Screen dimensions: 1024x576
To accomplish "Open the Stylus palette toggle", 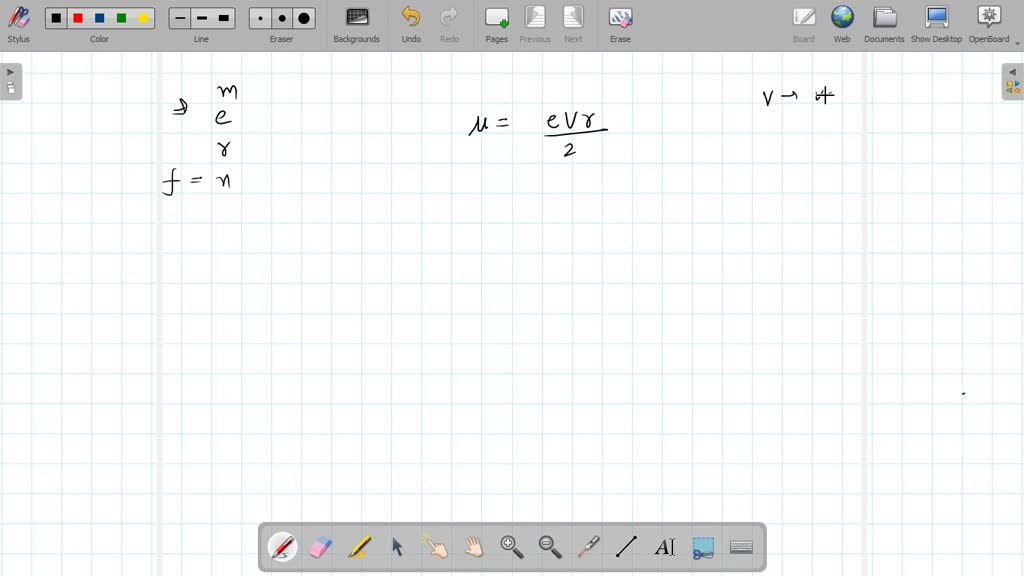I will point(18,25).
